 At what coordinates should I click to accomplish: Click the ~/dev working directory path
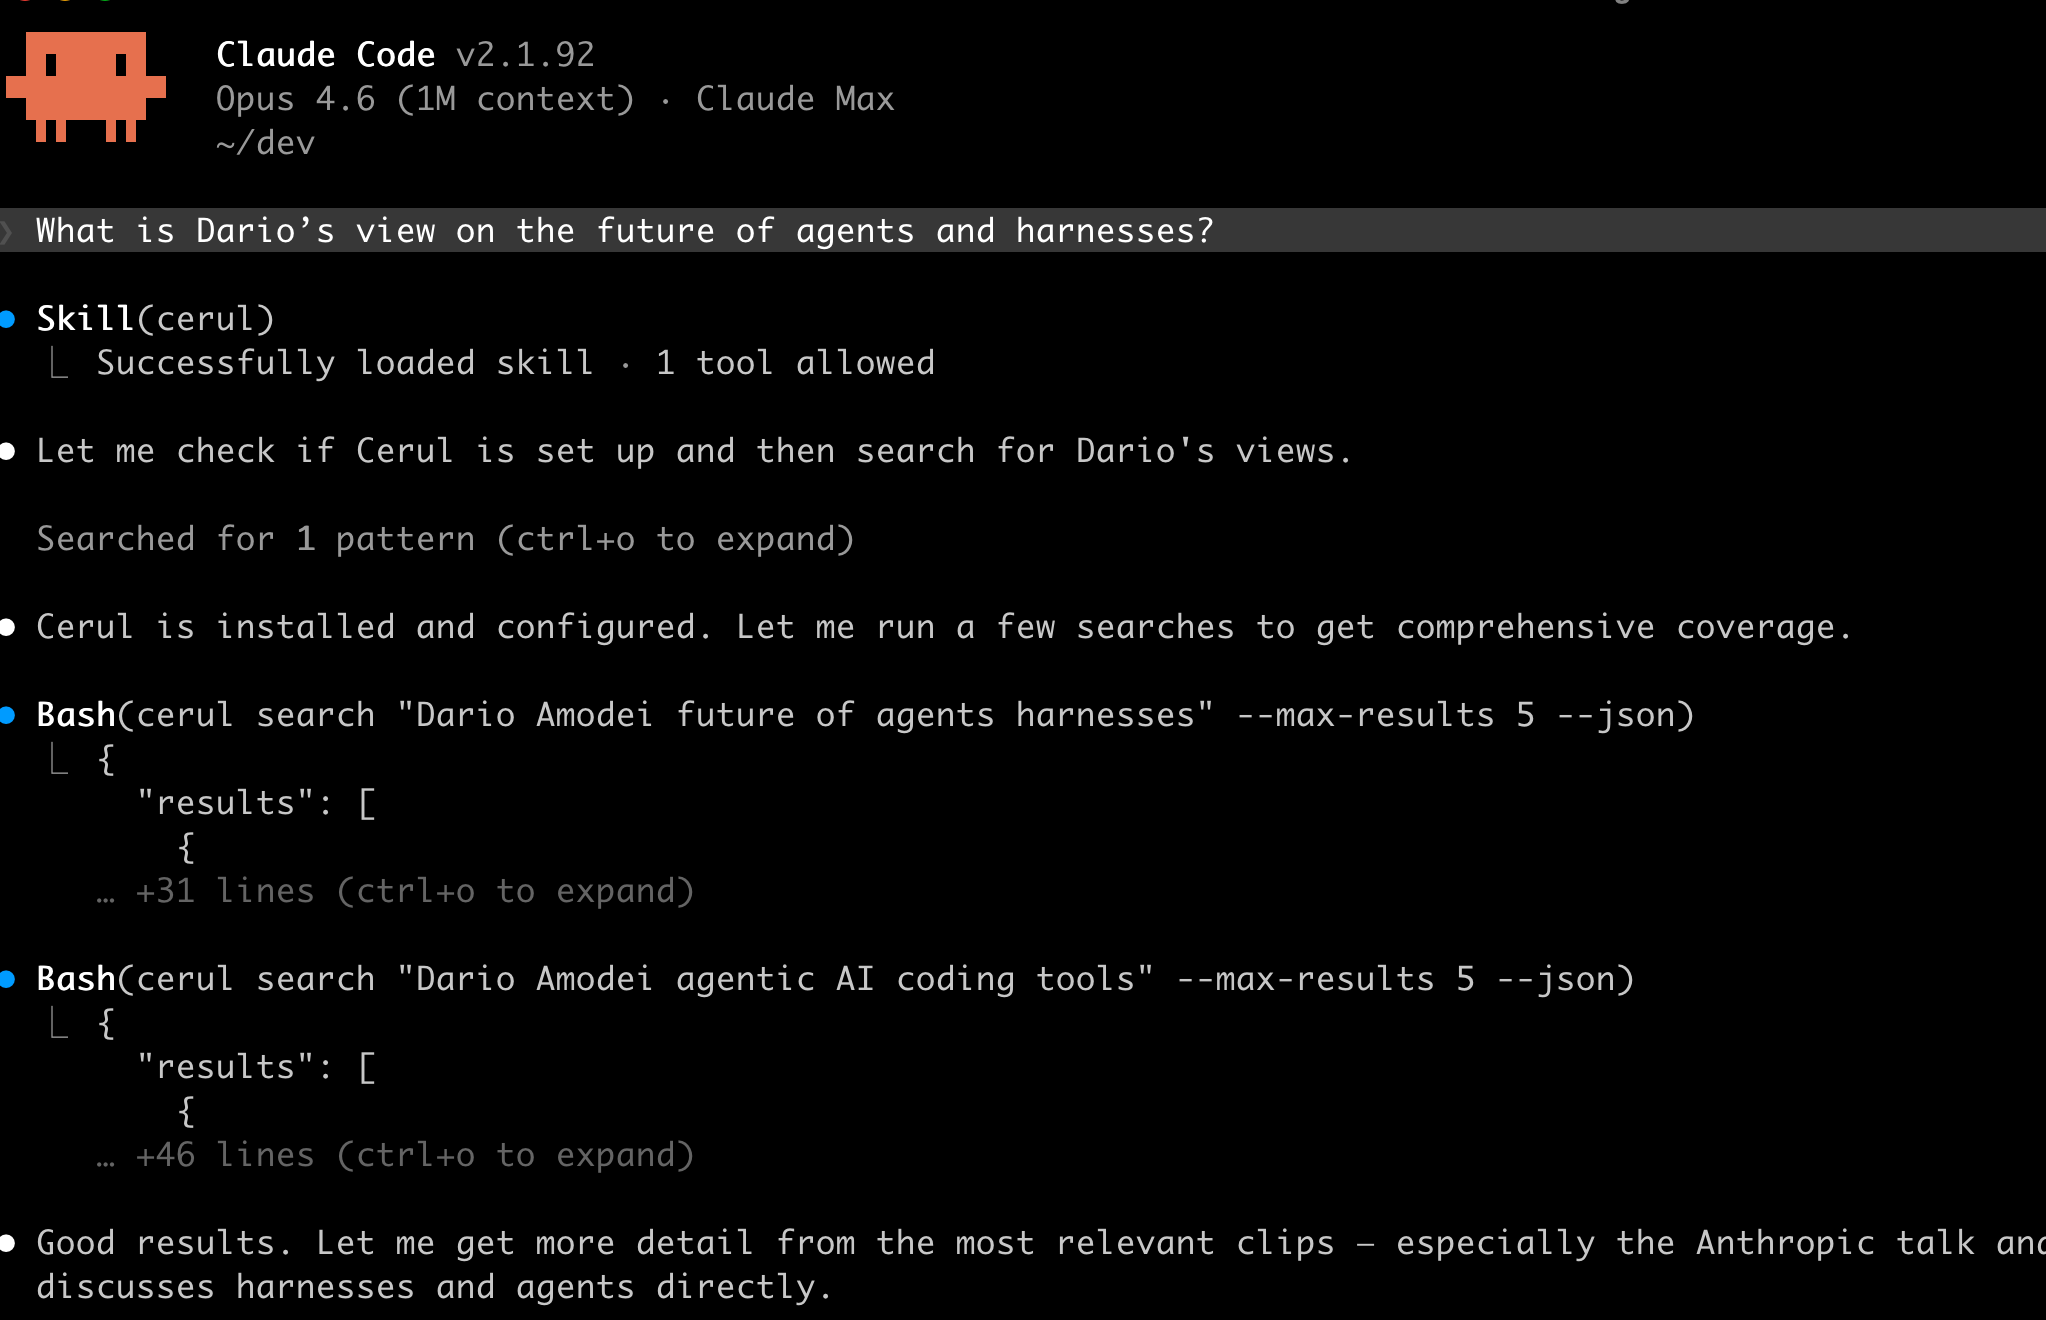265,144
